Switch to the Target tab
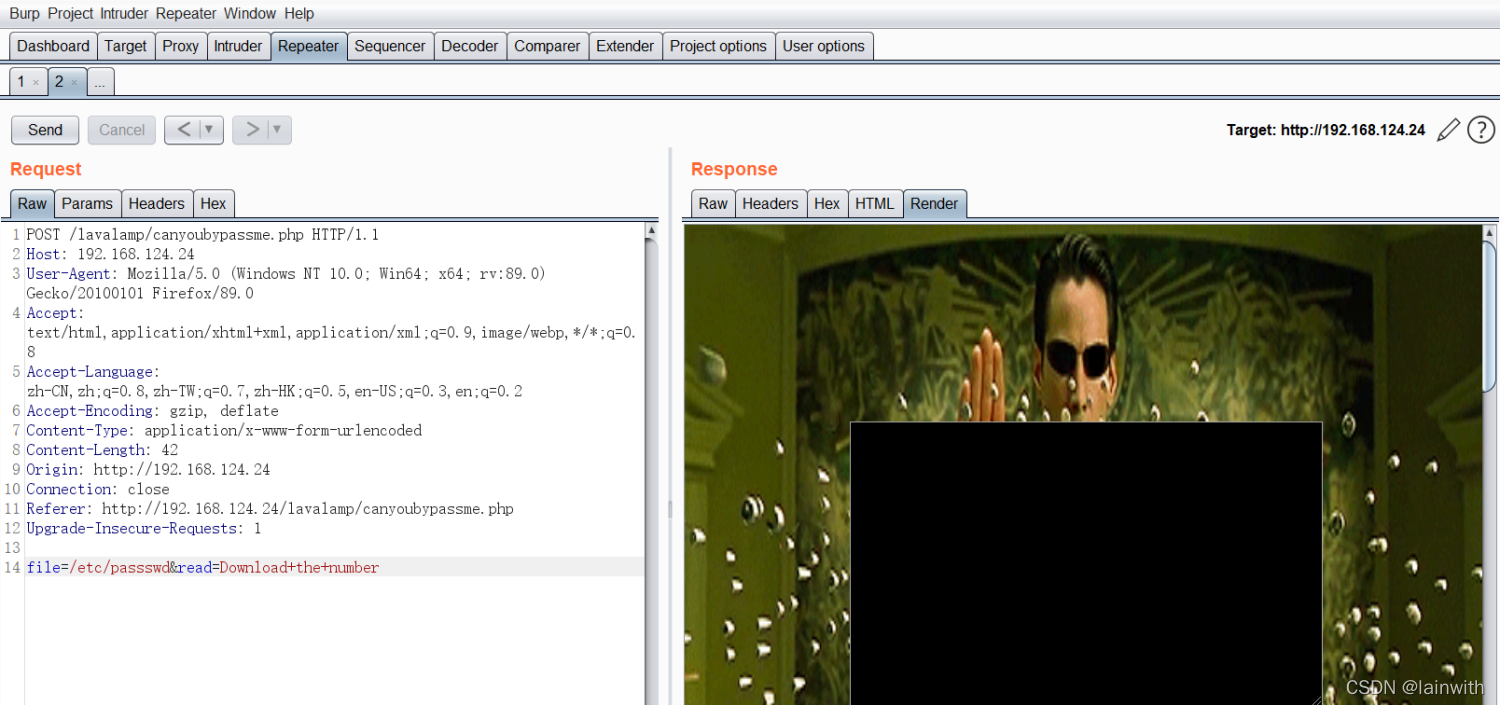 [125, 46]
